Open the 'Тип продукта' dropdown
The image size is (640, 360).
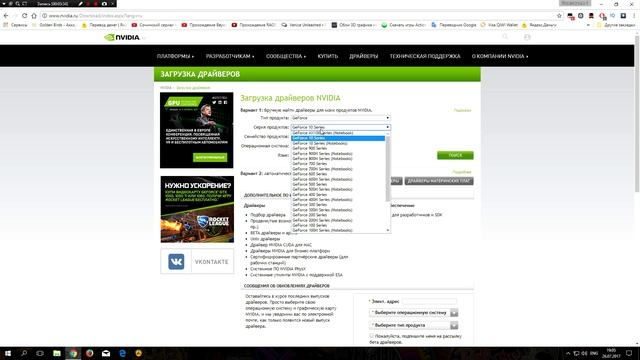click(340, 118)
